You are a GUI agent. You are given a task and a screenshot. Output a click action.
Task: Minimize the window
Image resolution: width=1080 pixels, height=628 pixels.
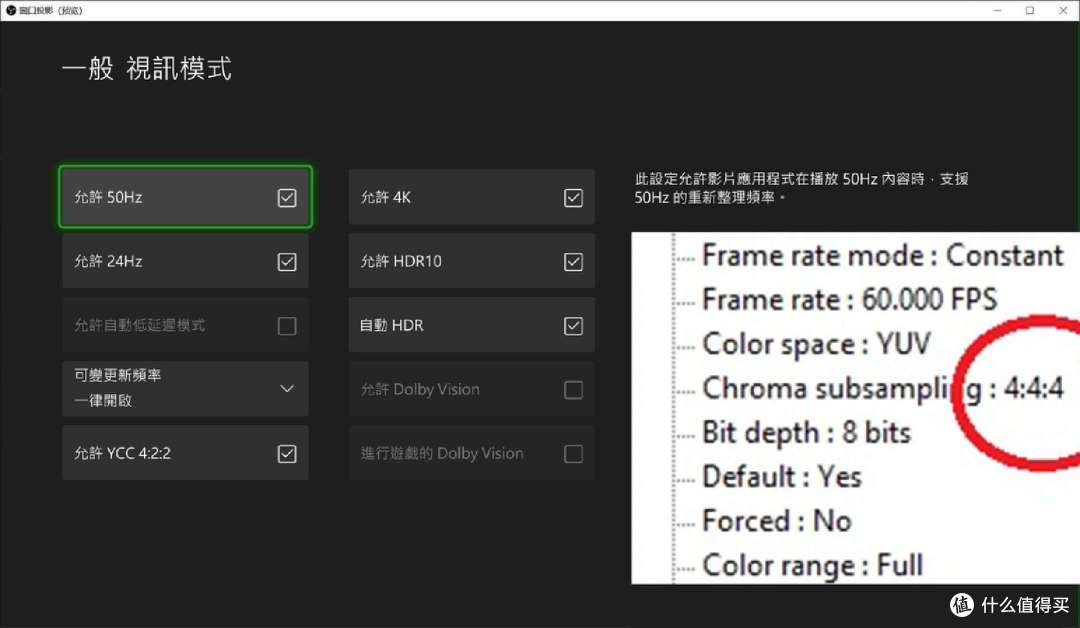click(x=997, y=10)
